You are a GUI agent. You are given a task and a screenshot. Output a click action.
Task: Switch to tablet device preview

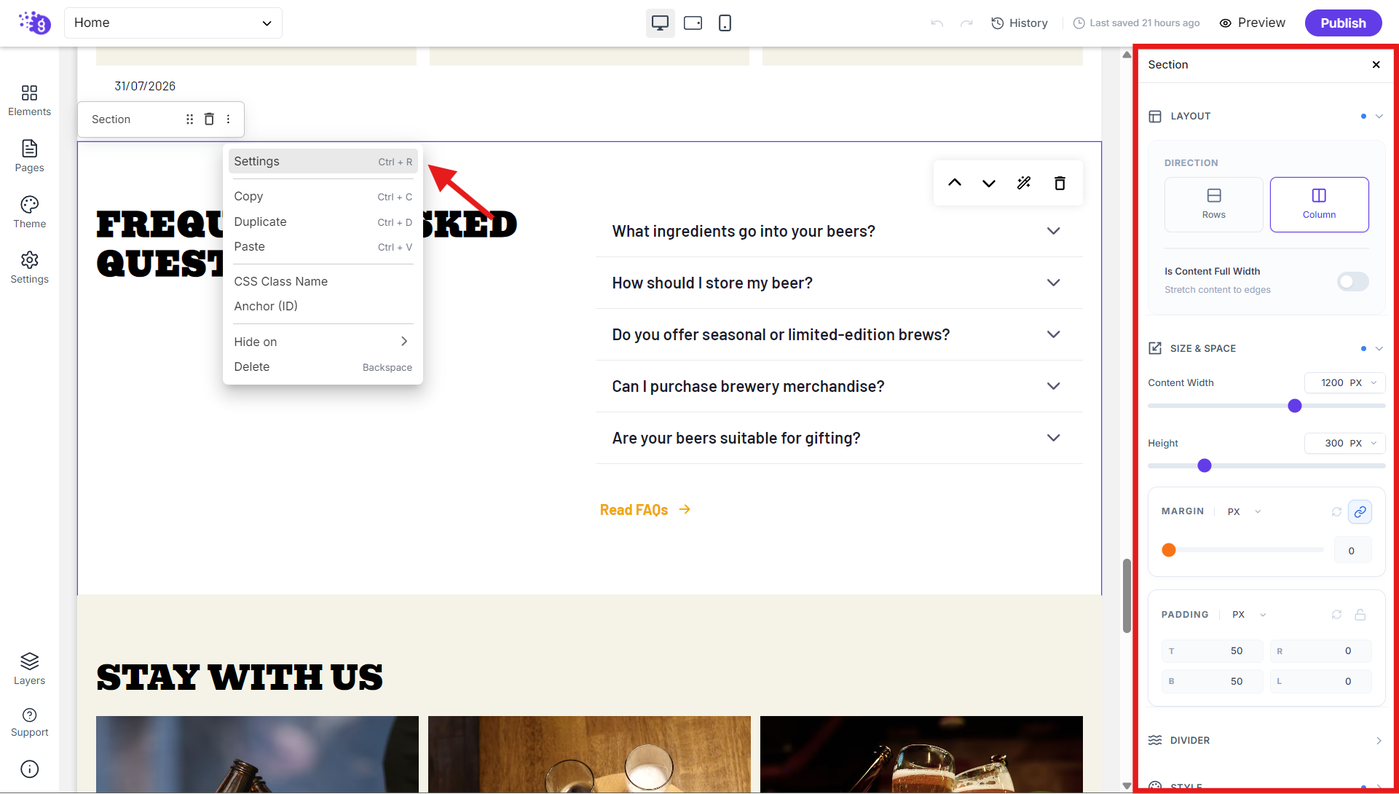click(x=693, y=23)
